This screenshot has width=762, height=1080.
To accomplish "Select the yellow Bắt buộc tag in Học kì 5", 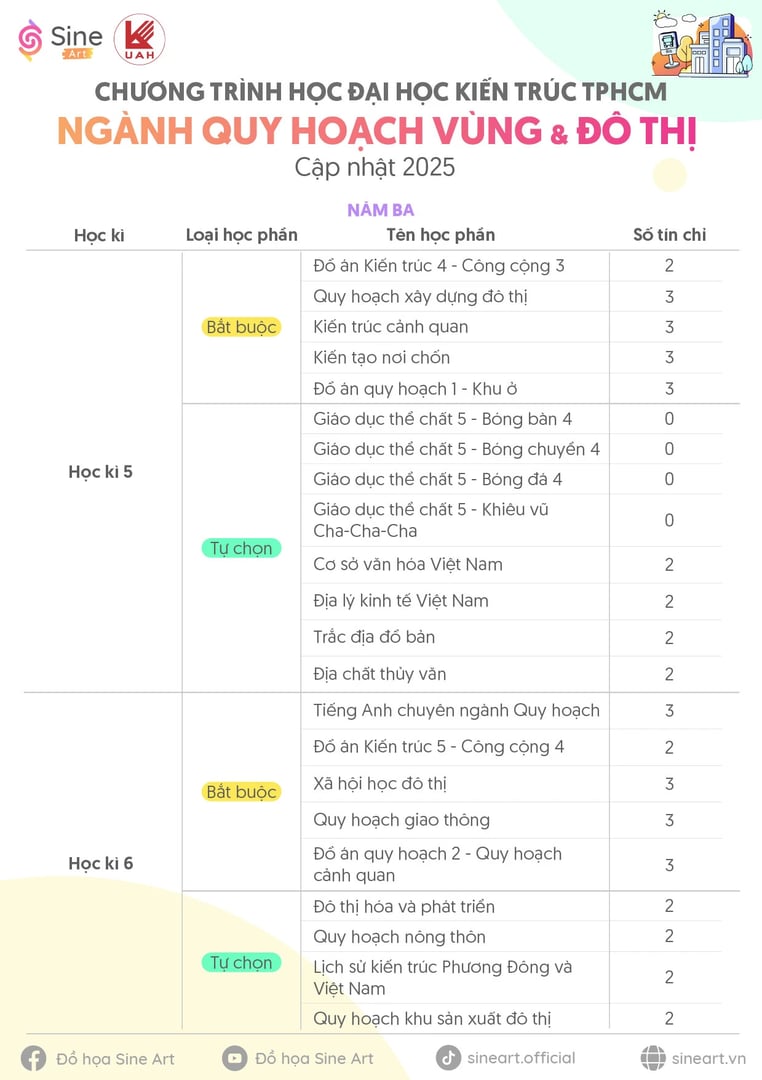I will point(241,327).
